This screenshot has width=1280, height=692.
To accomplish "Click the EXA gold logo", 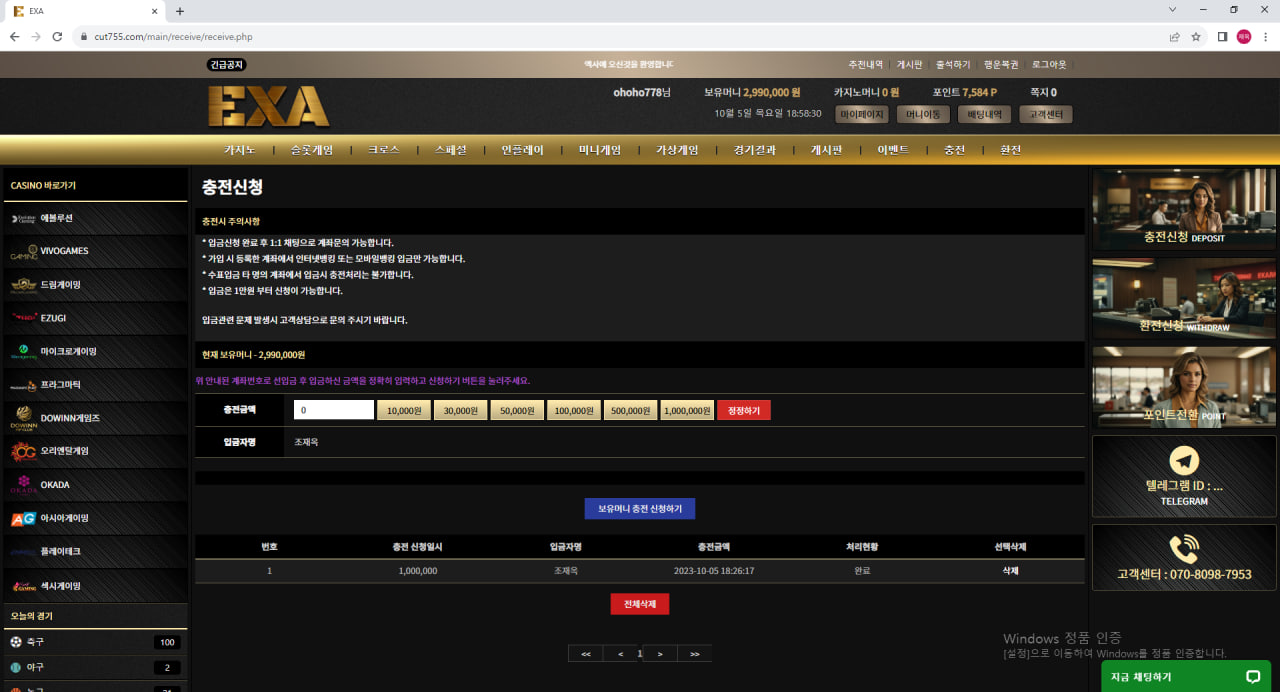I will [268, 106].
